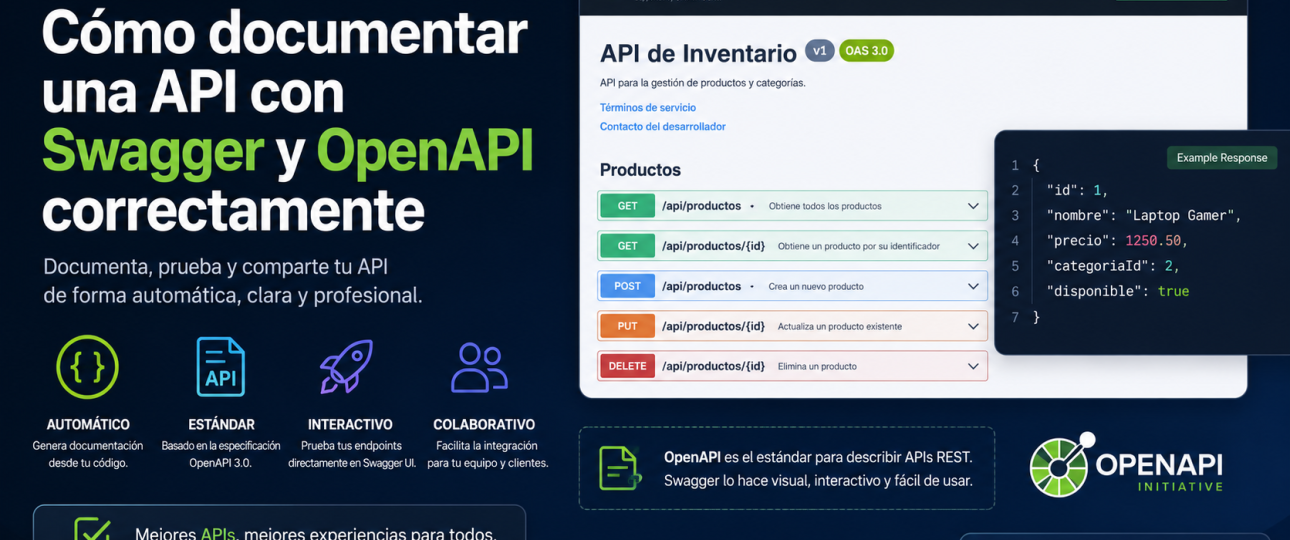Click the green document icon beside OpenAPI text
The image size is (1290, 540).
[620, 468]
